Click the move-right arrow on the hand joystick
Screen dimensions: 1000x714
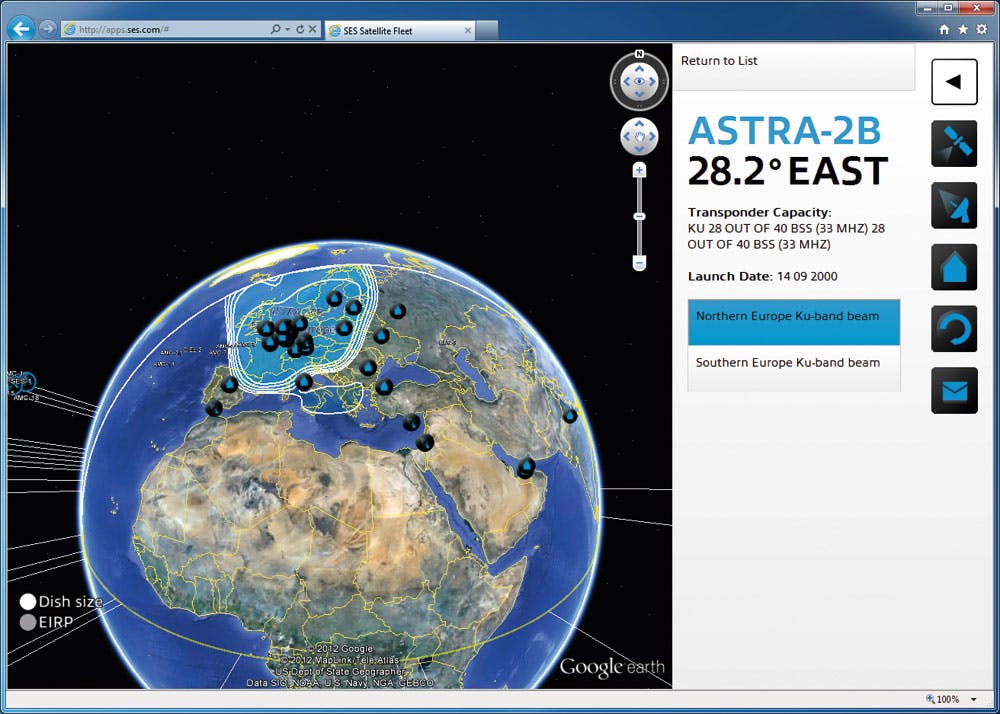coord(652,136)
